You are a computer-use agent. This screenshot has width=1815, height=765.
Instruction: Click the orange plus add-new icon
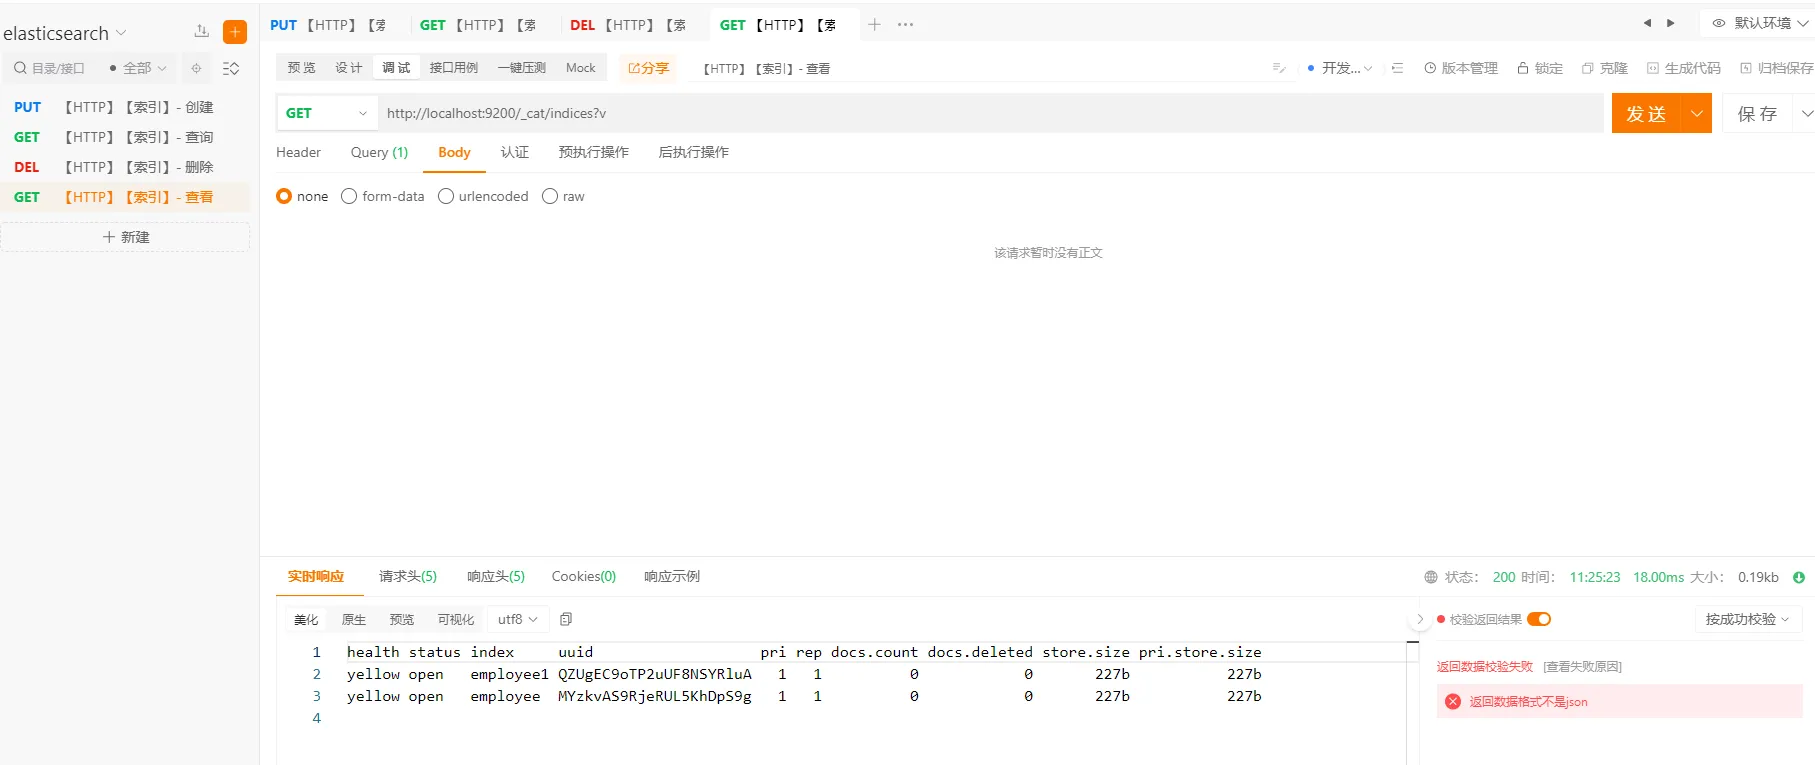235,32
